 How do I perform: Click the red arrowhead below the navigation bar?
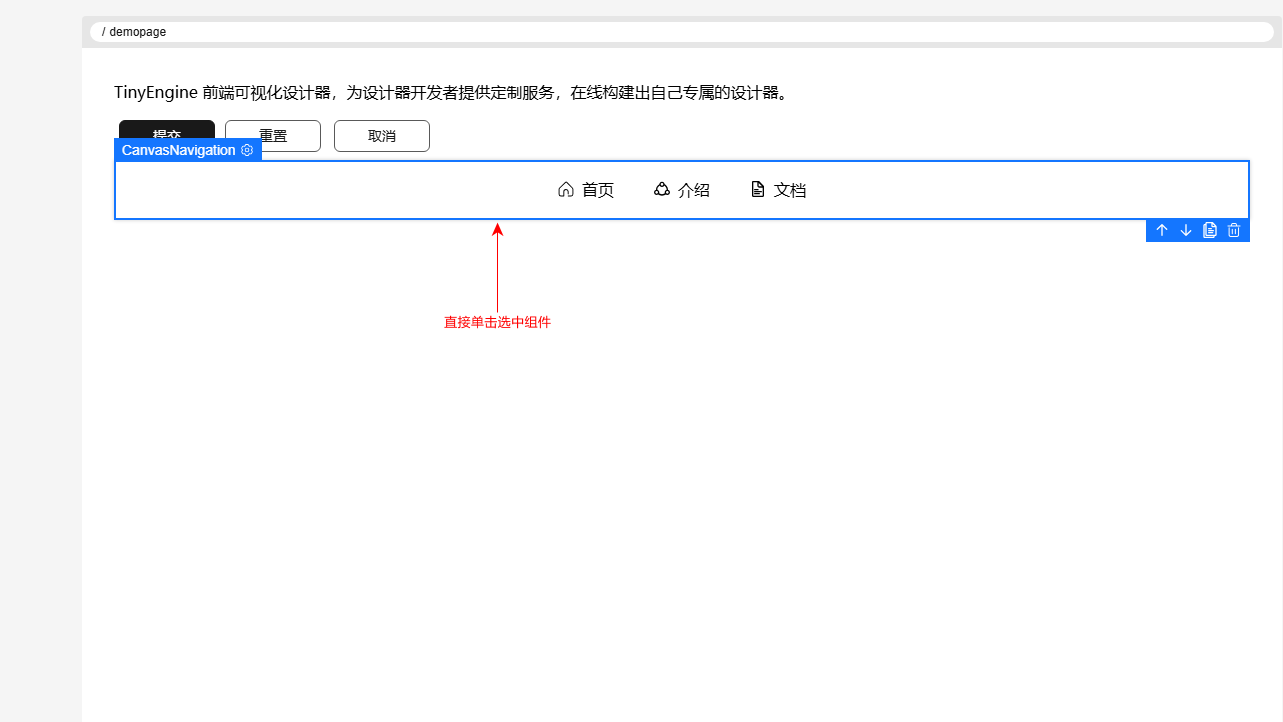tap(497, 229)
